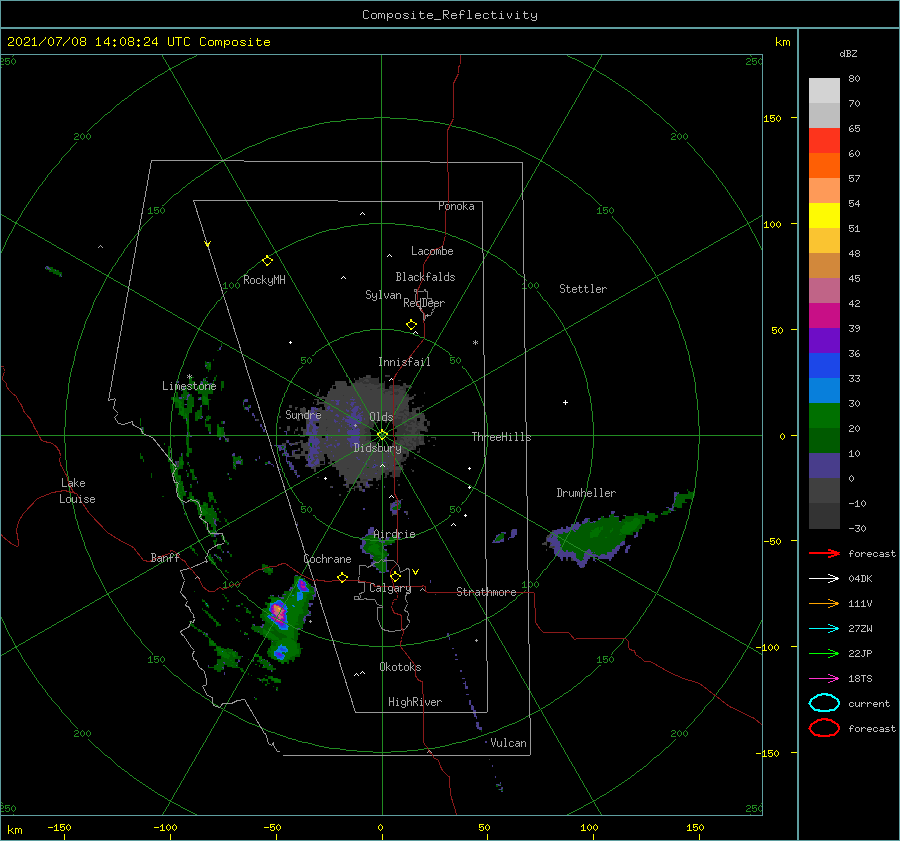
Task: Click the 80 dBZ light gray swatch
Action: (824, 91)
